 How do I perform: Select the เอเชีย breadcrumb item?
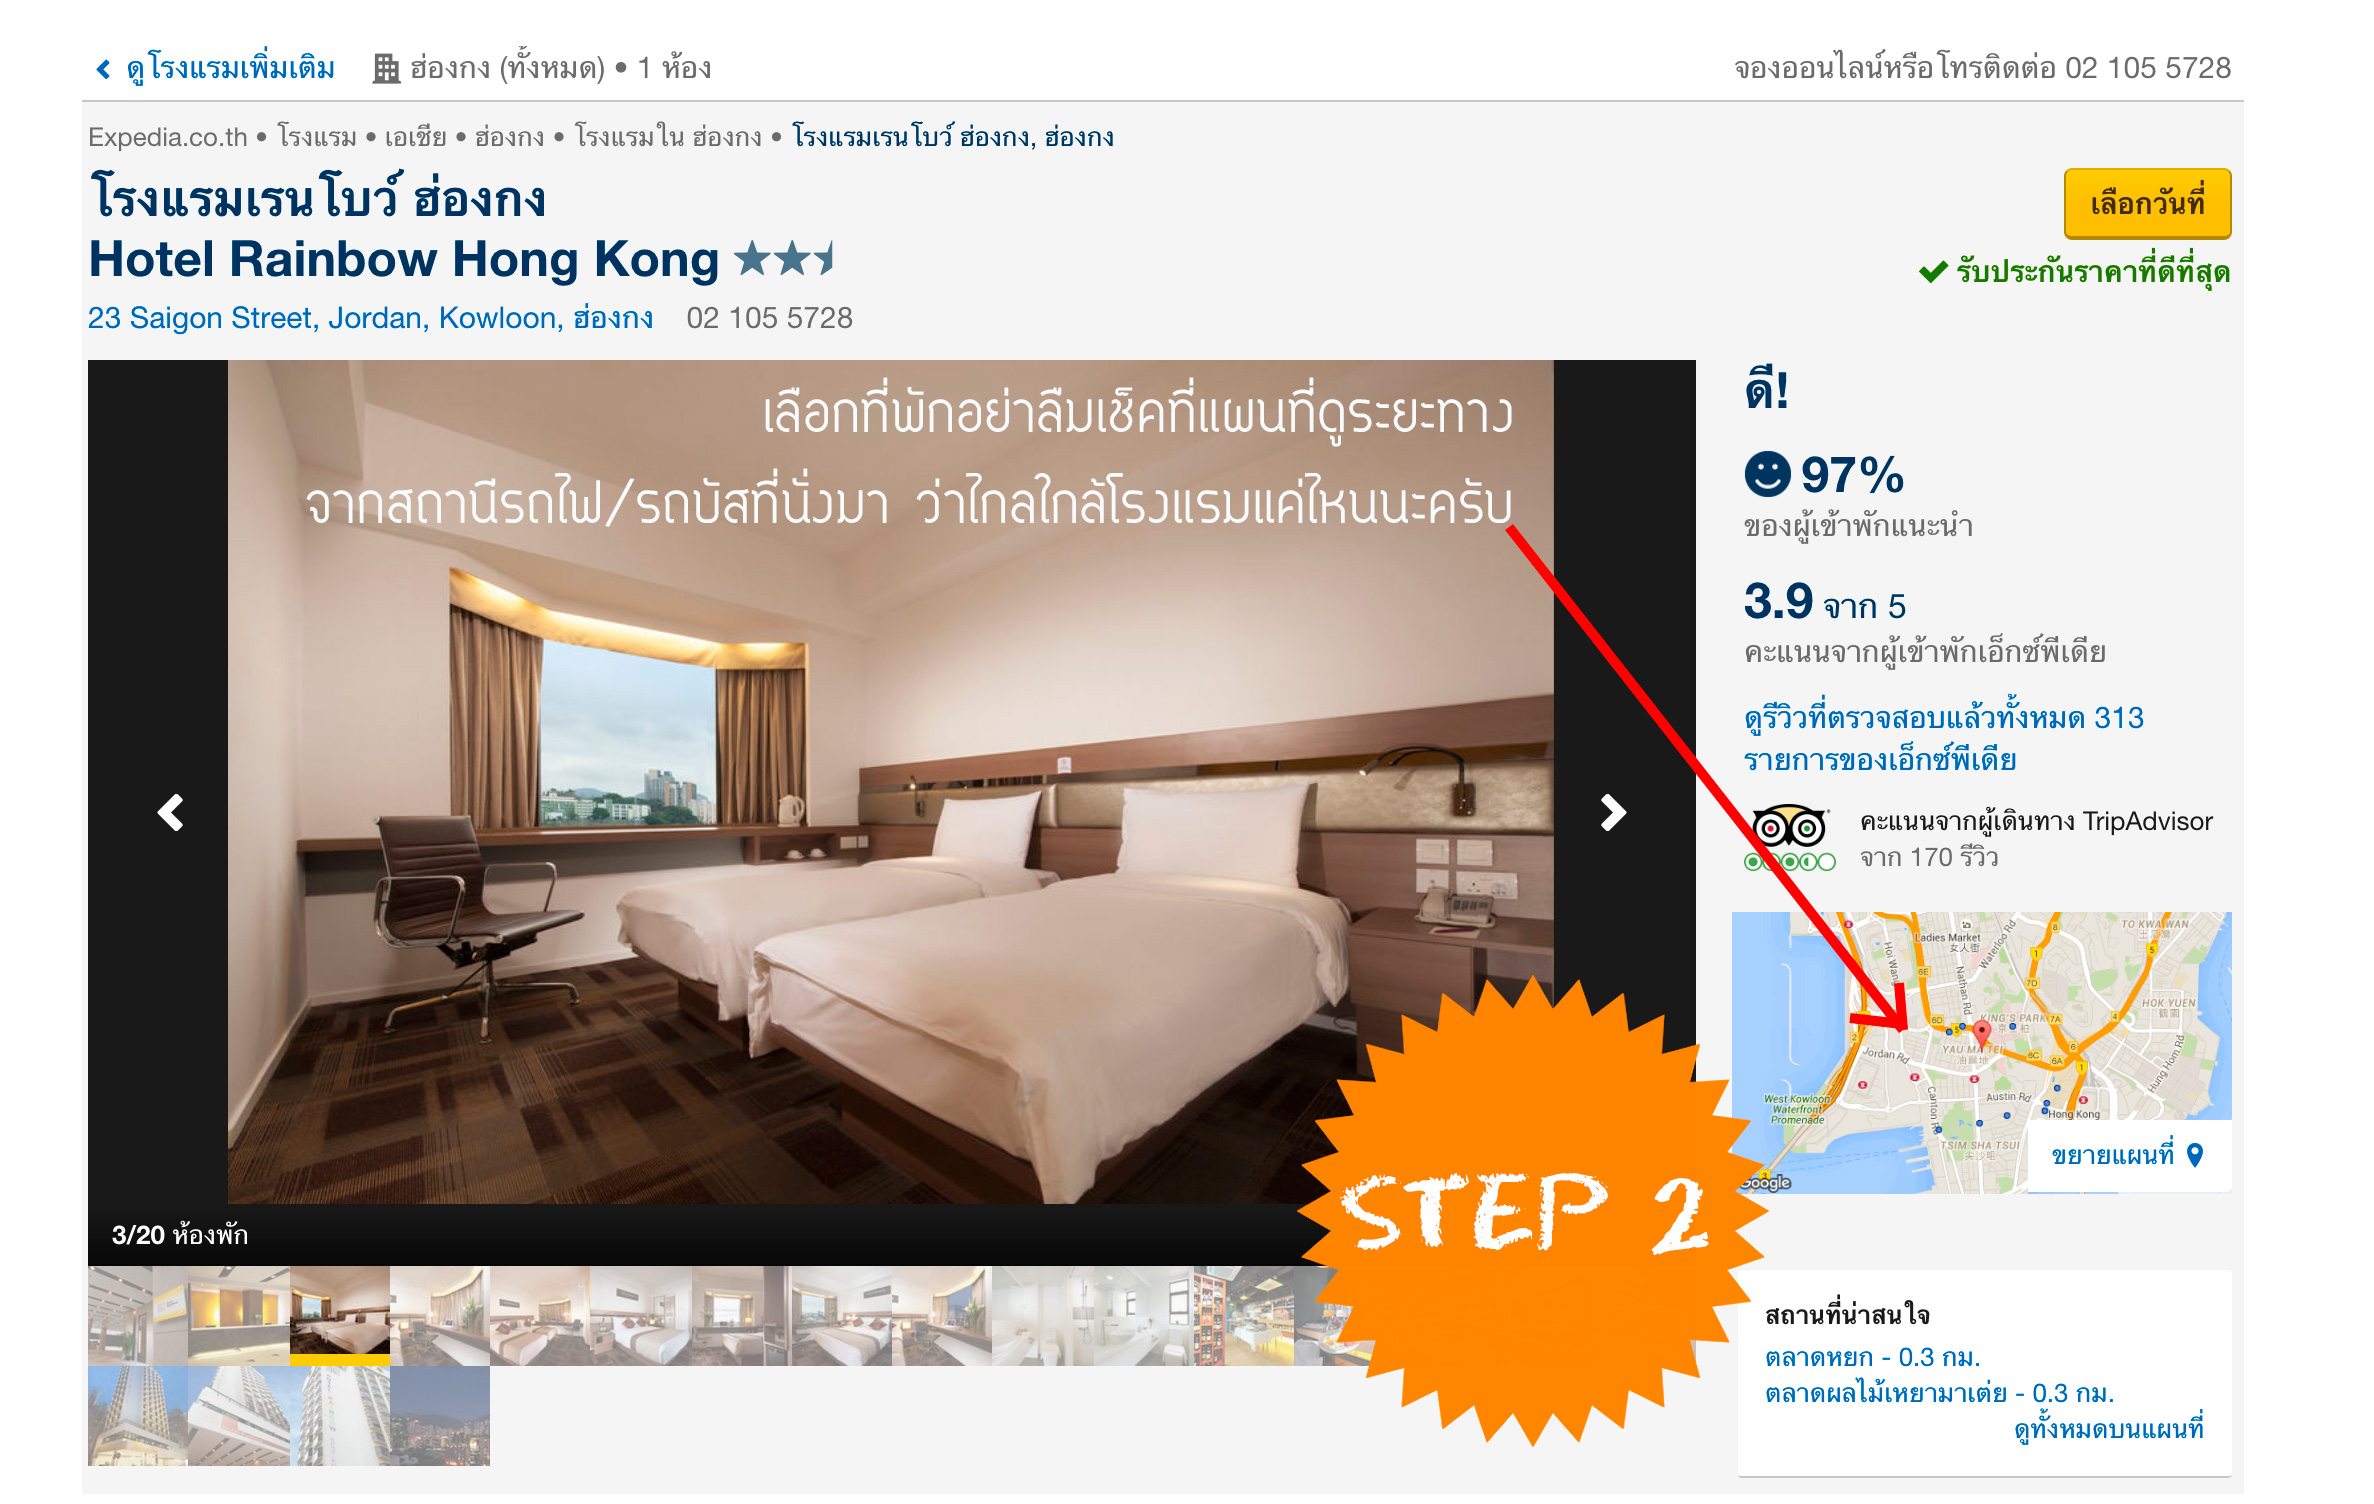point(415,137)
